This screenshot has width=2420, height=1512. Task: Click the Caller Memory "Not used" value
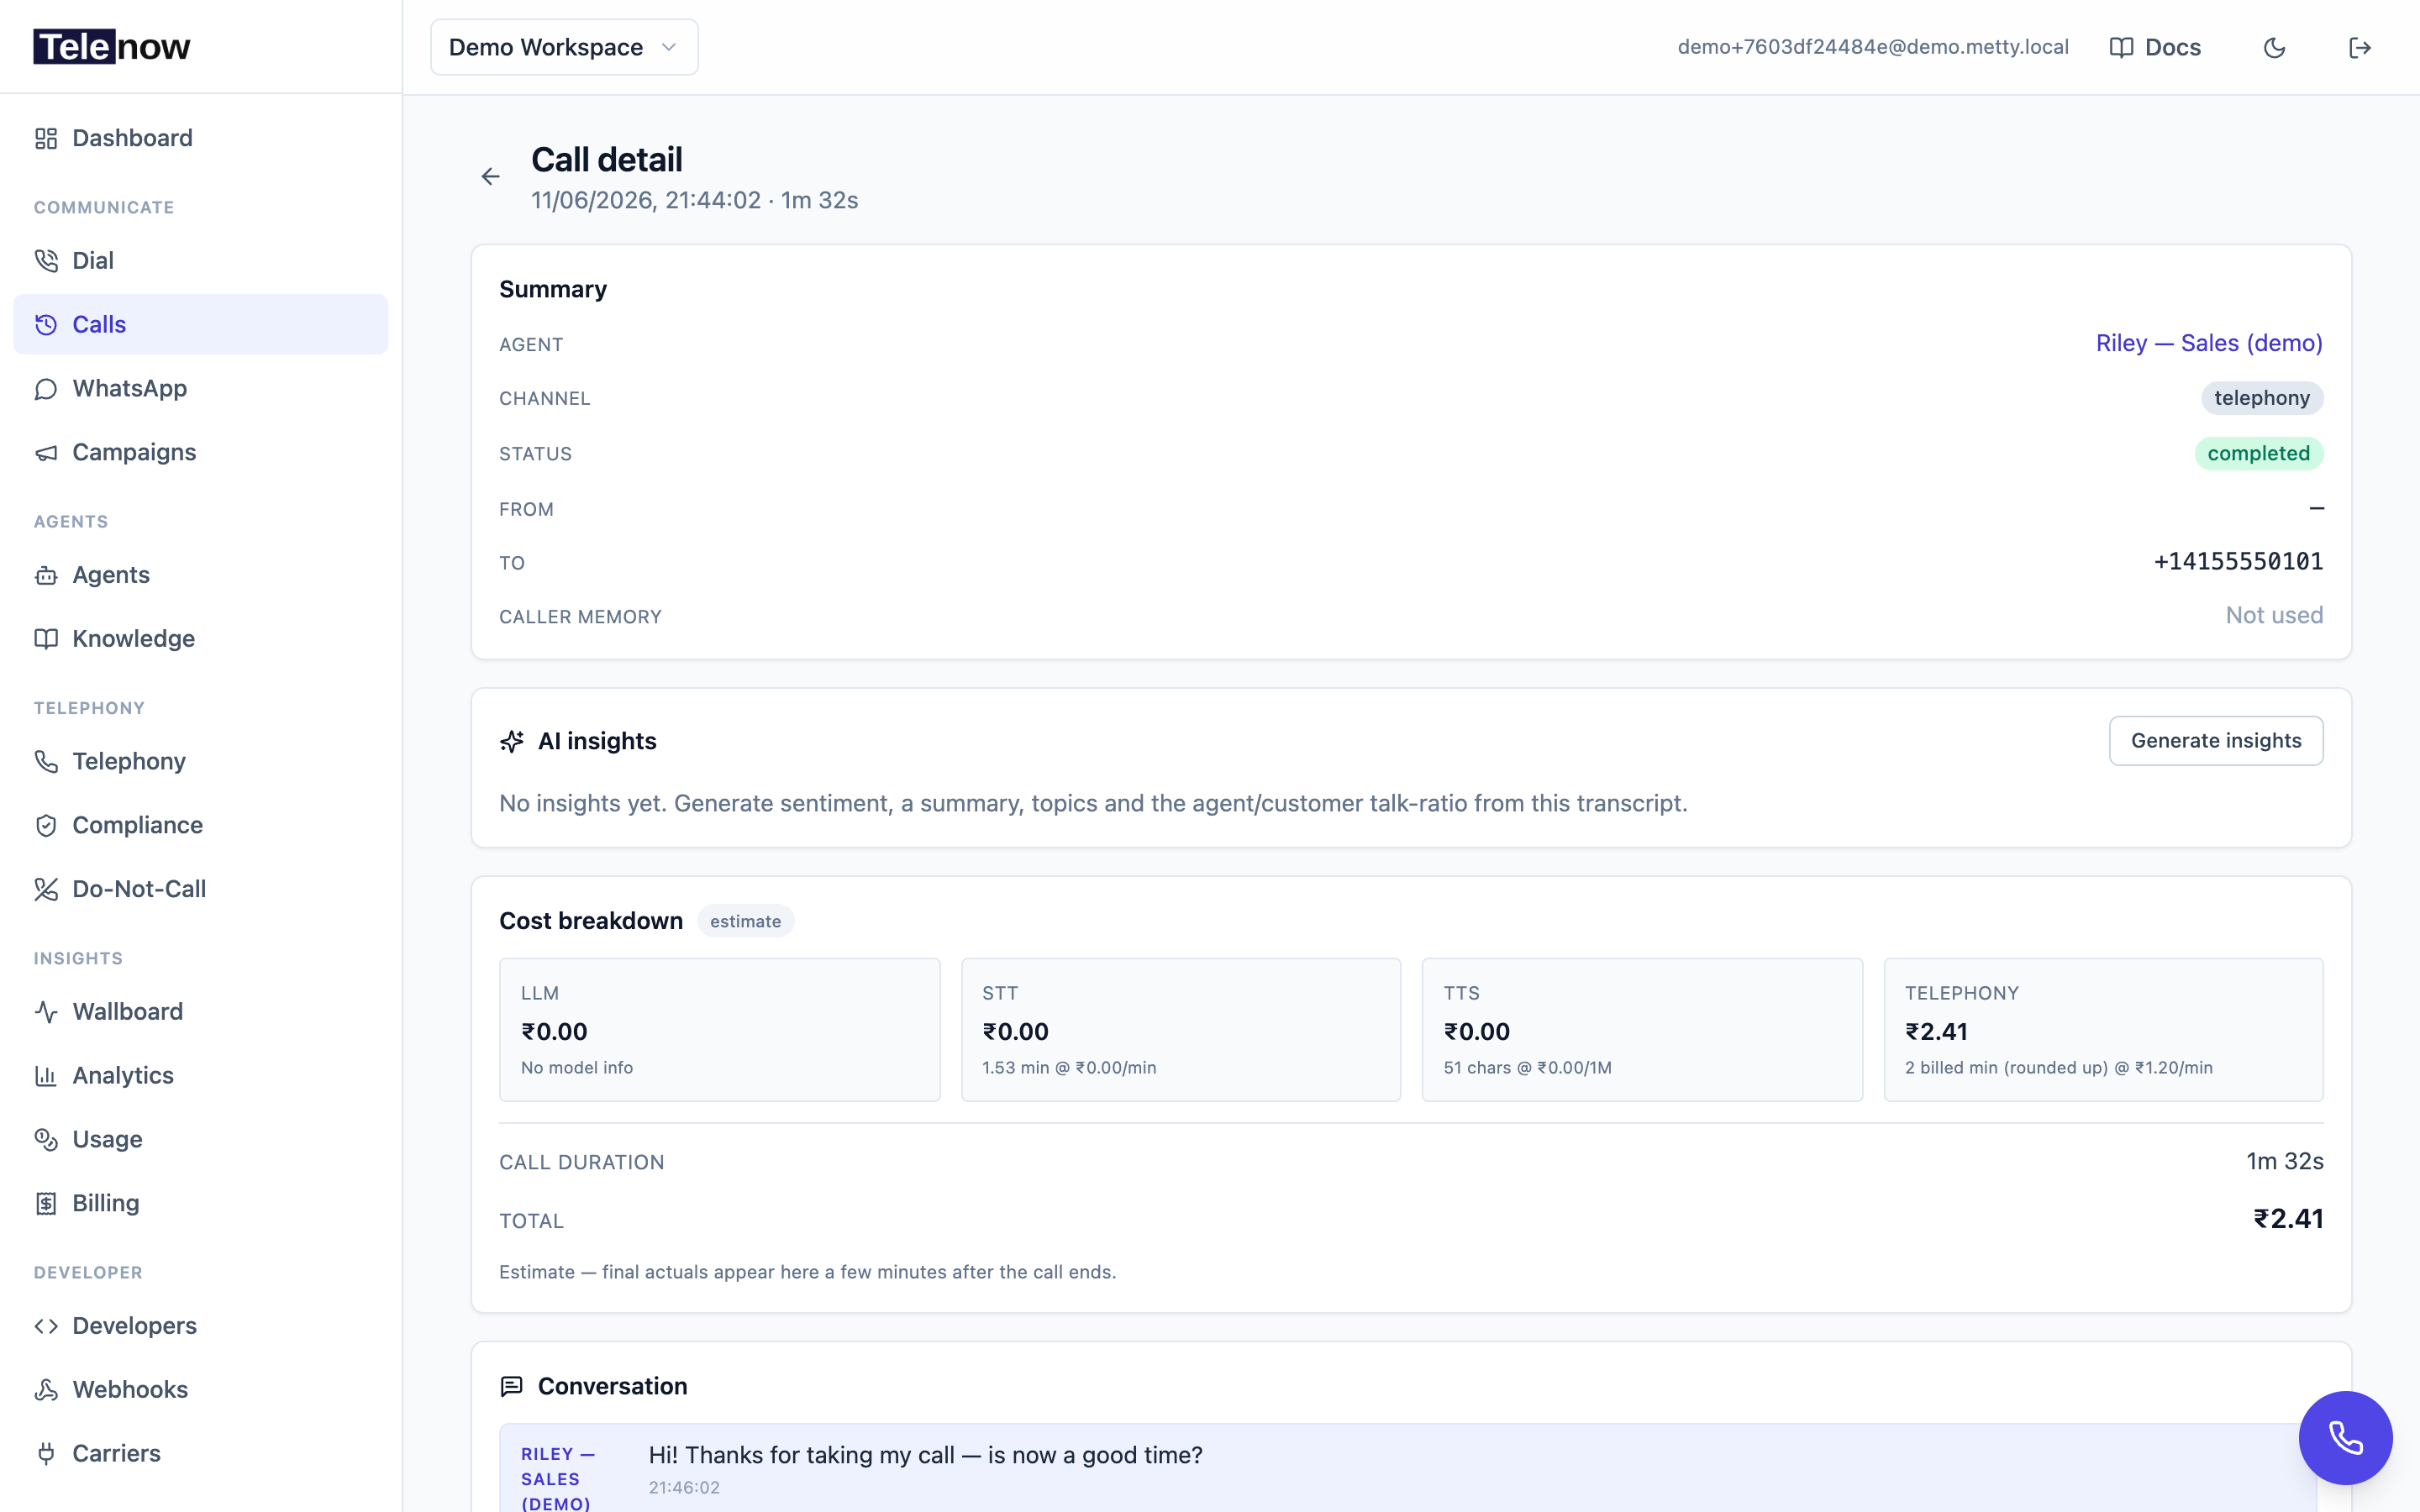[x=2274, y=616]
